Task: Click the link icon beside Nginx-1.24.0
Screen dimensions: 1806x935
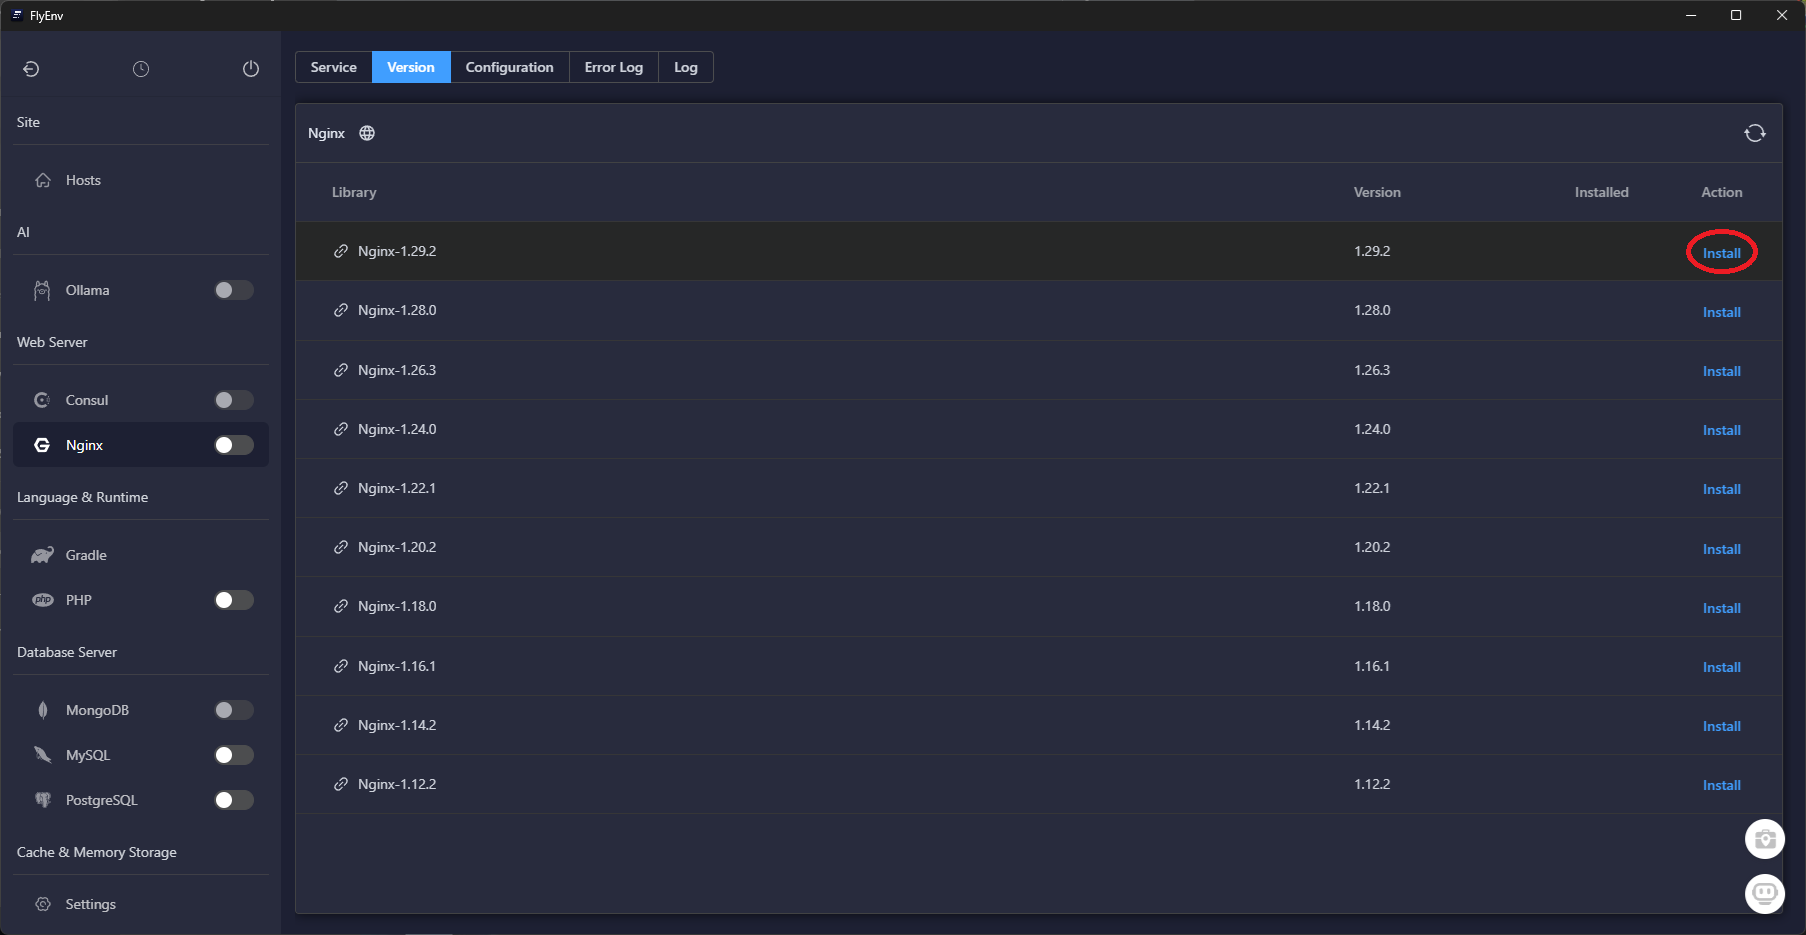Action: [341, 429]
